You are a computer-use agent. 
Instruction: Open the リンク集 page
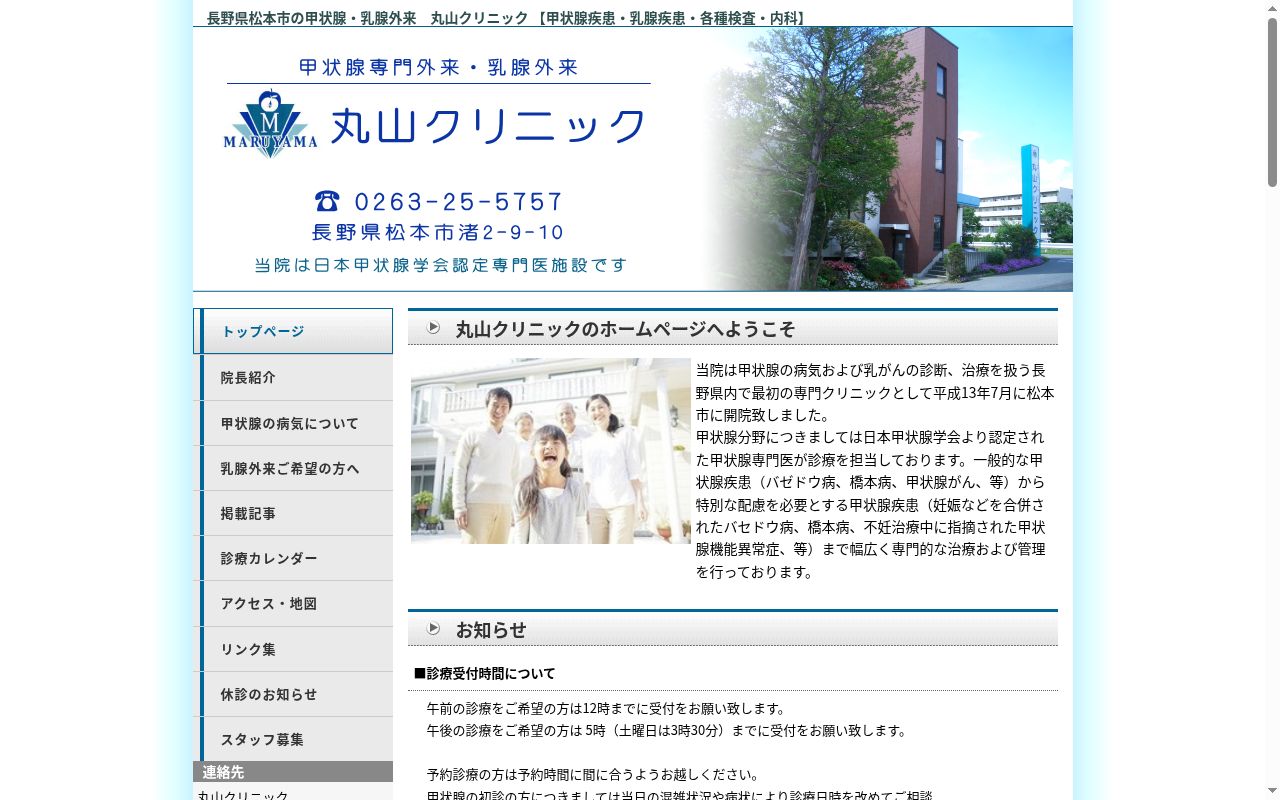coord(293,649)
